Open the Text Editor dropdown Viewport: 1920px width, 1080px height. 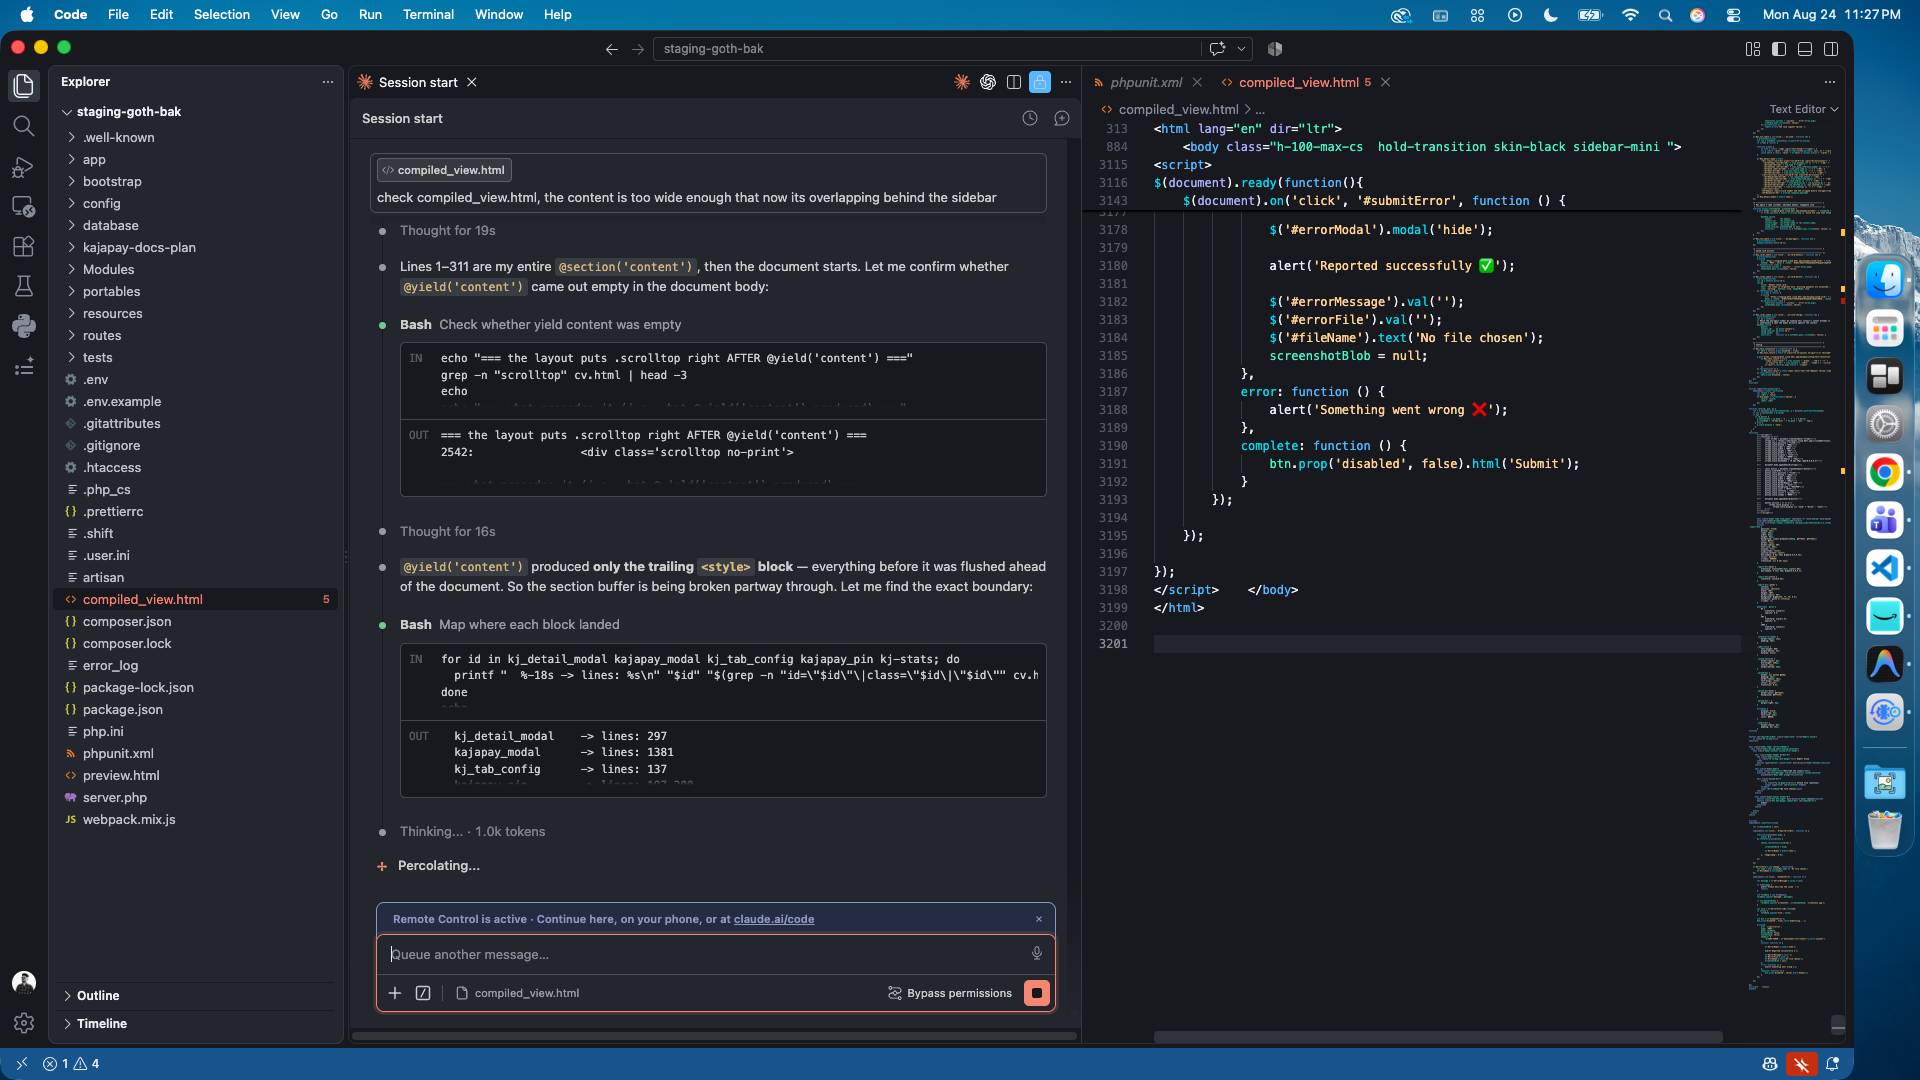point(1803,109)
